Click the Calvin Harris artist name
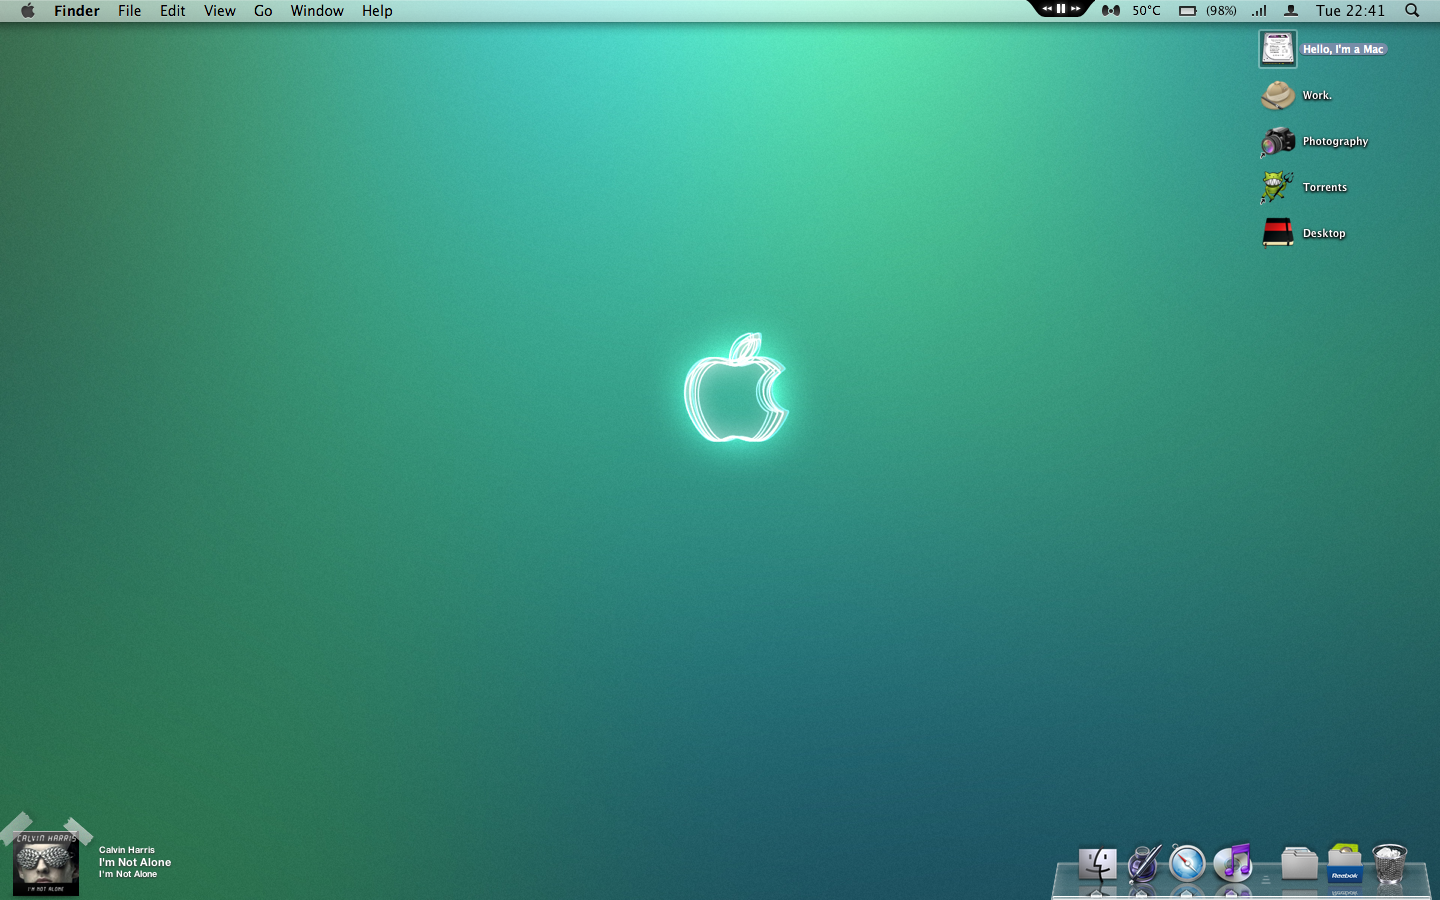 [127, 850]
